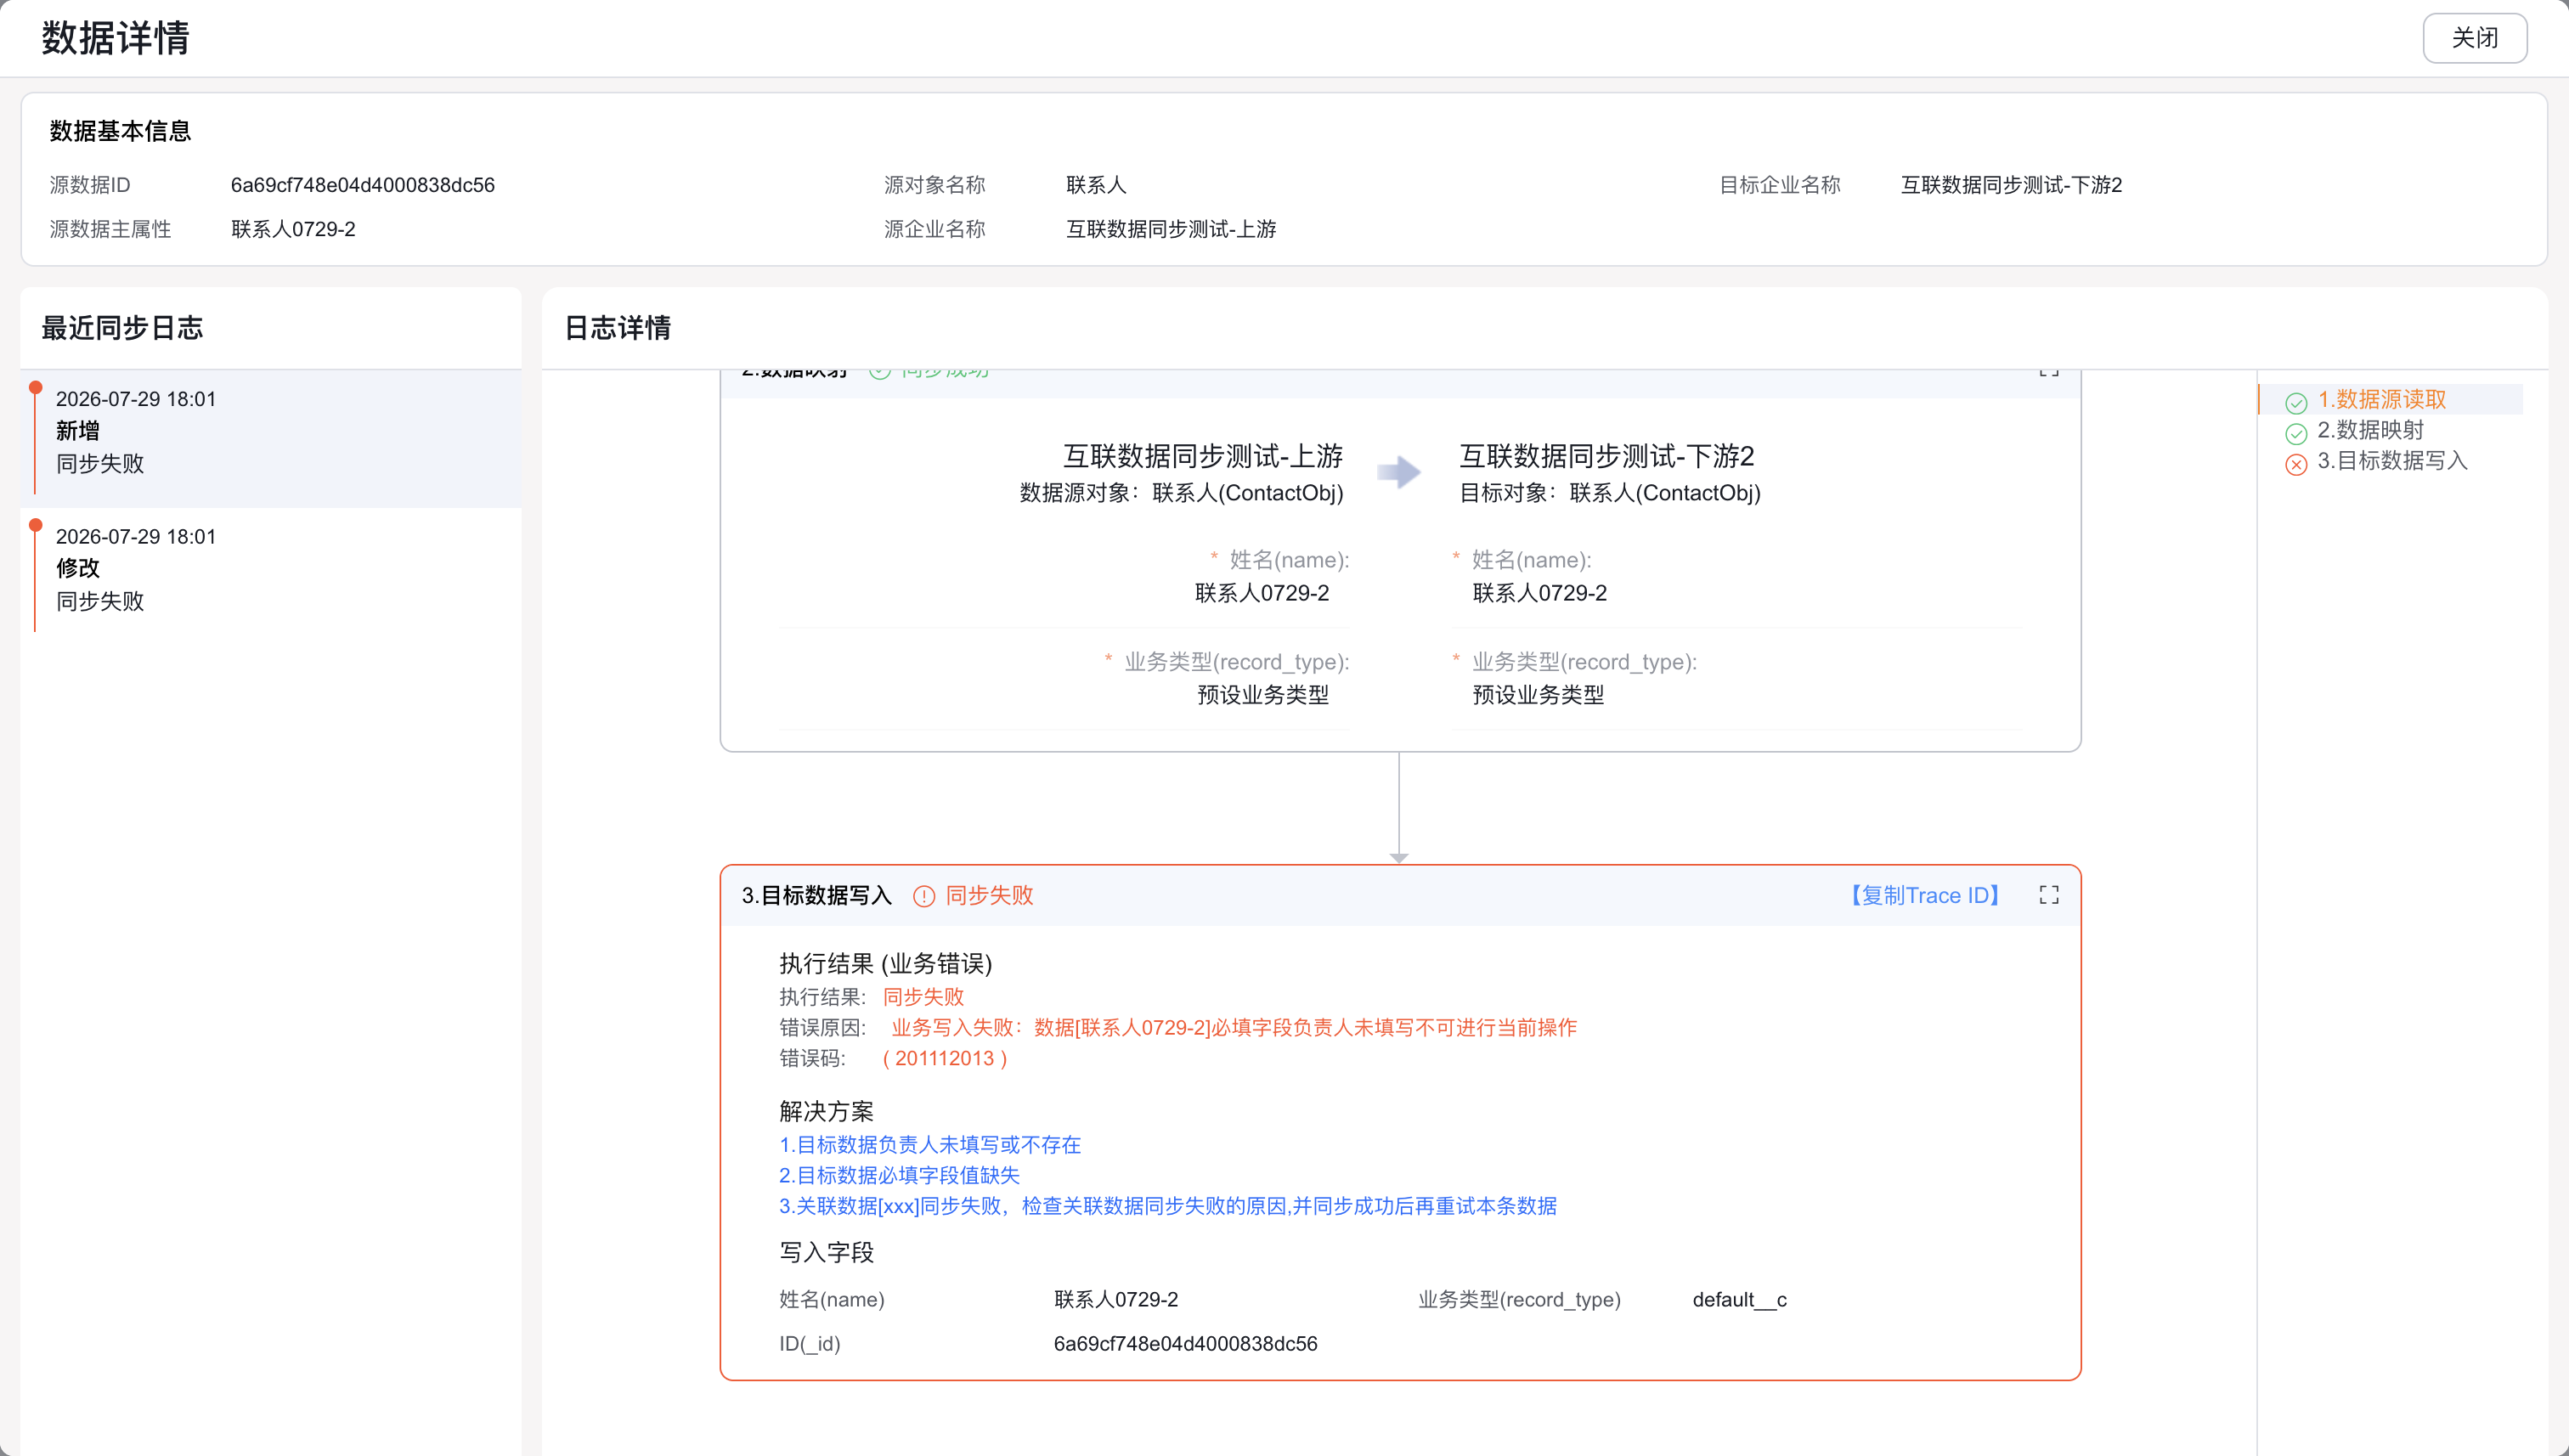Jump to step 1.数据源读取
2569x1456 pixels.
[x=2381, y=399]
